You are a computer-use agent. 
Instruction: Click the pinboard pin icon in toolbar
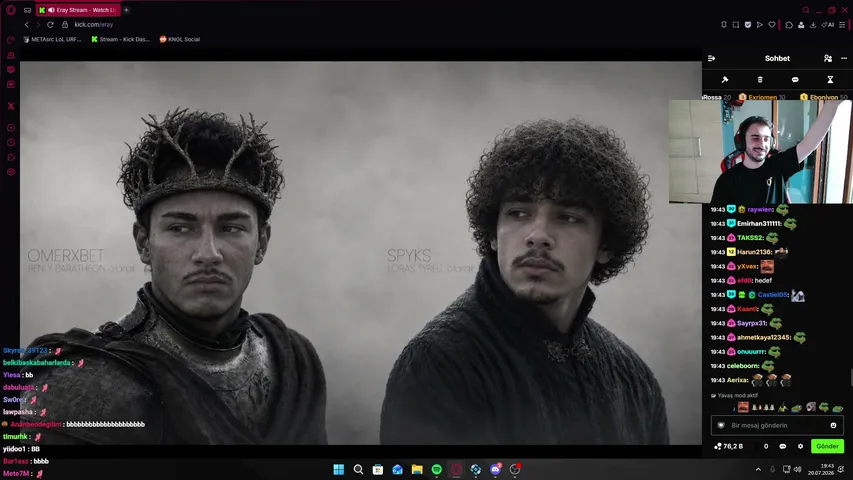click(x=724, y=24)
